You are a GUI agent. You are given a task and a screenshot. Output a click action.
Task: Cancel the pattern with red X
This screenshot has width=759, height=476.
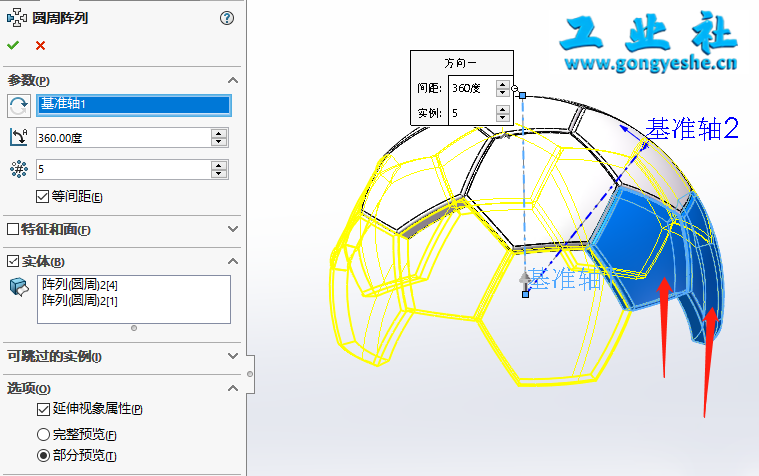click(x=41, y=46)
